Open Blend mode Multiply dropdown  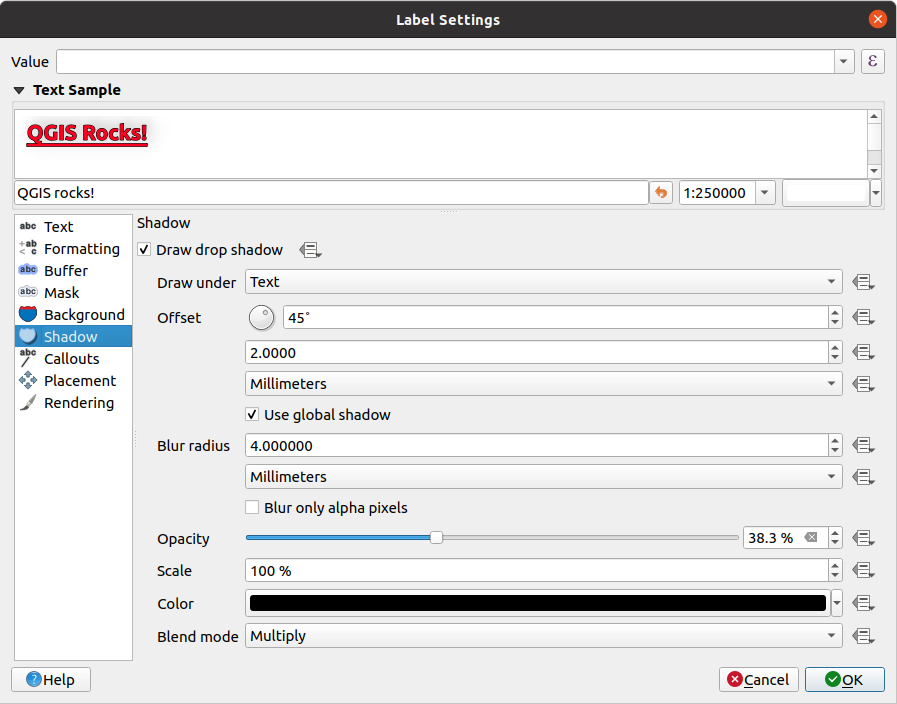tap(543, 636)
